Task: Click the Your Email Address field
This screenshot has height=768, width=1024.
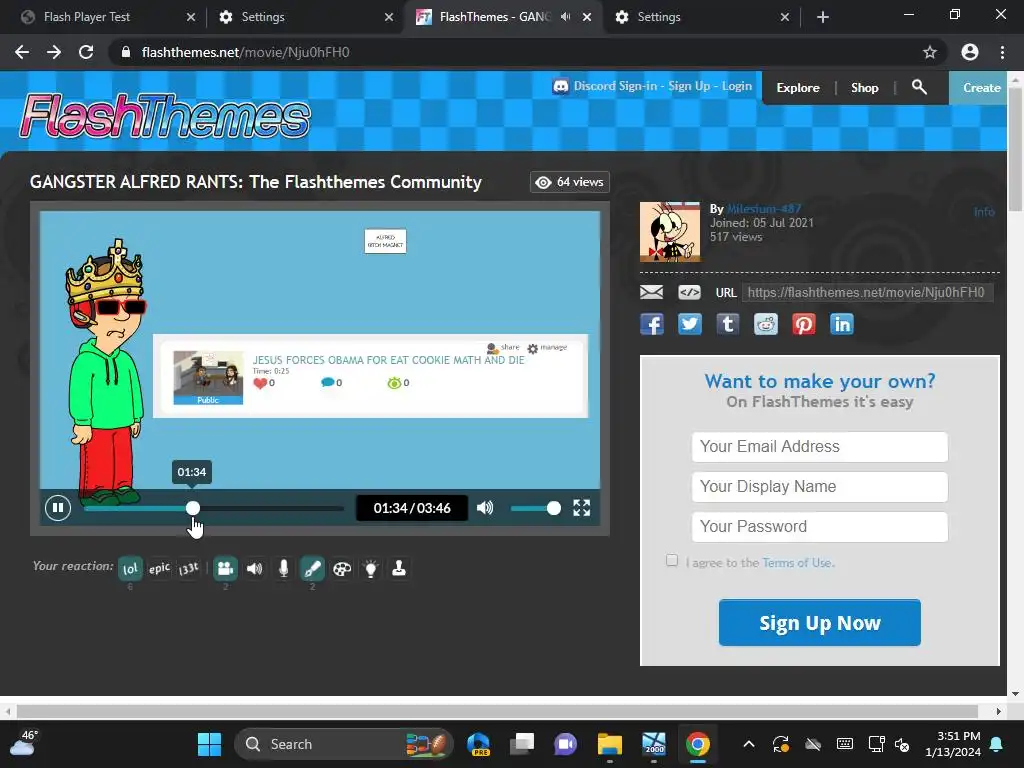Action: tap(820, 447)
